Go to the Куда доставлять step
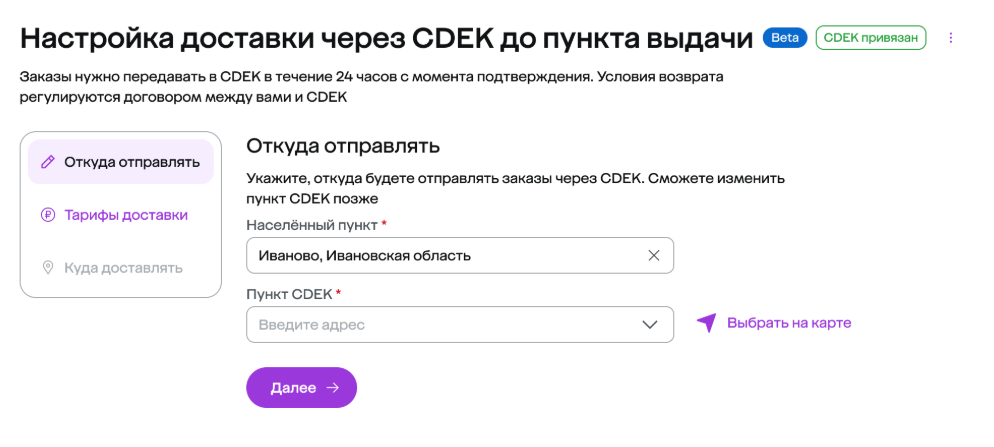994x447 pixels. 123,268
